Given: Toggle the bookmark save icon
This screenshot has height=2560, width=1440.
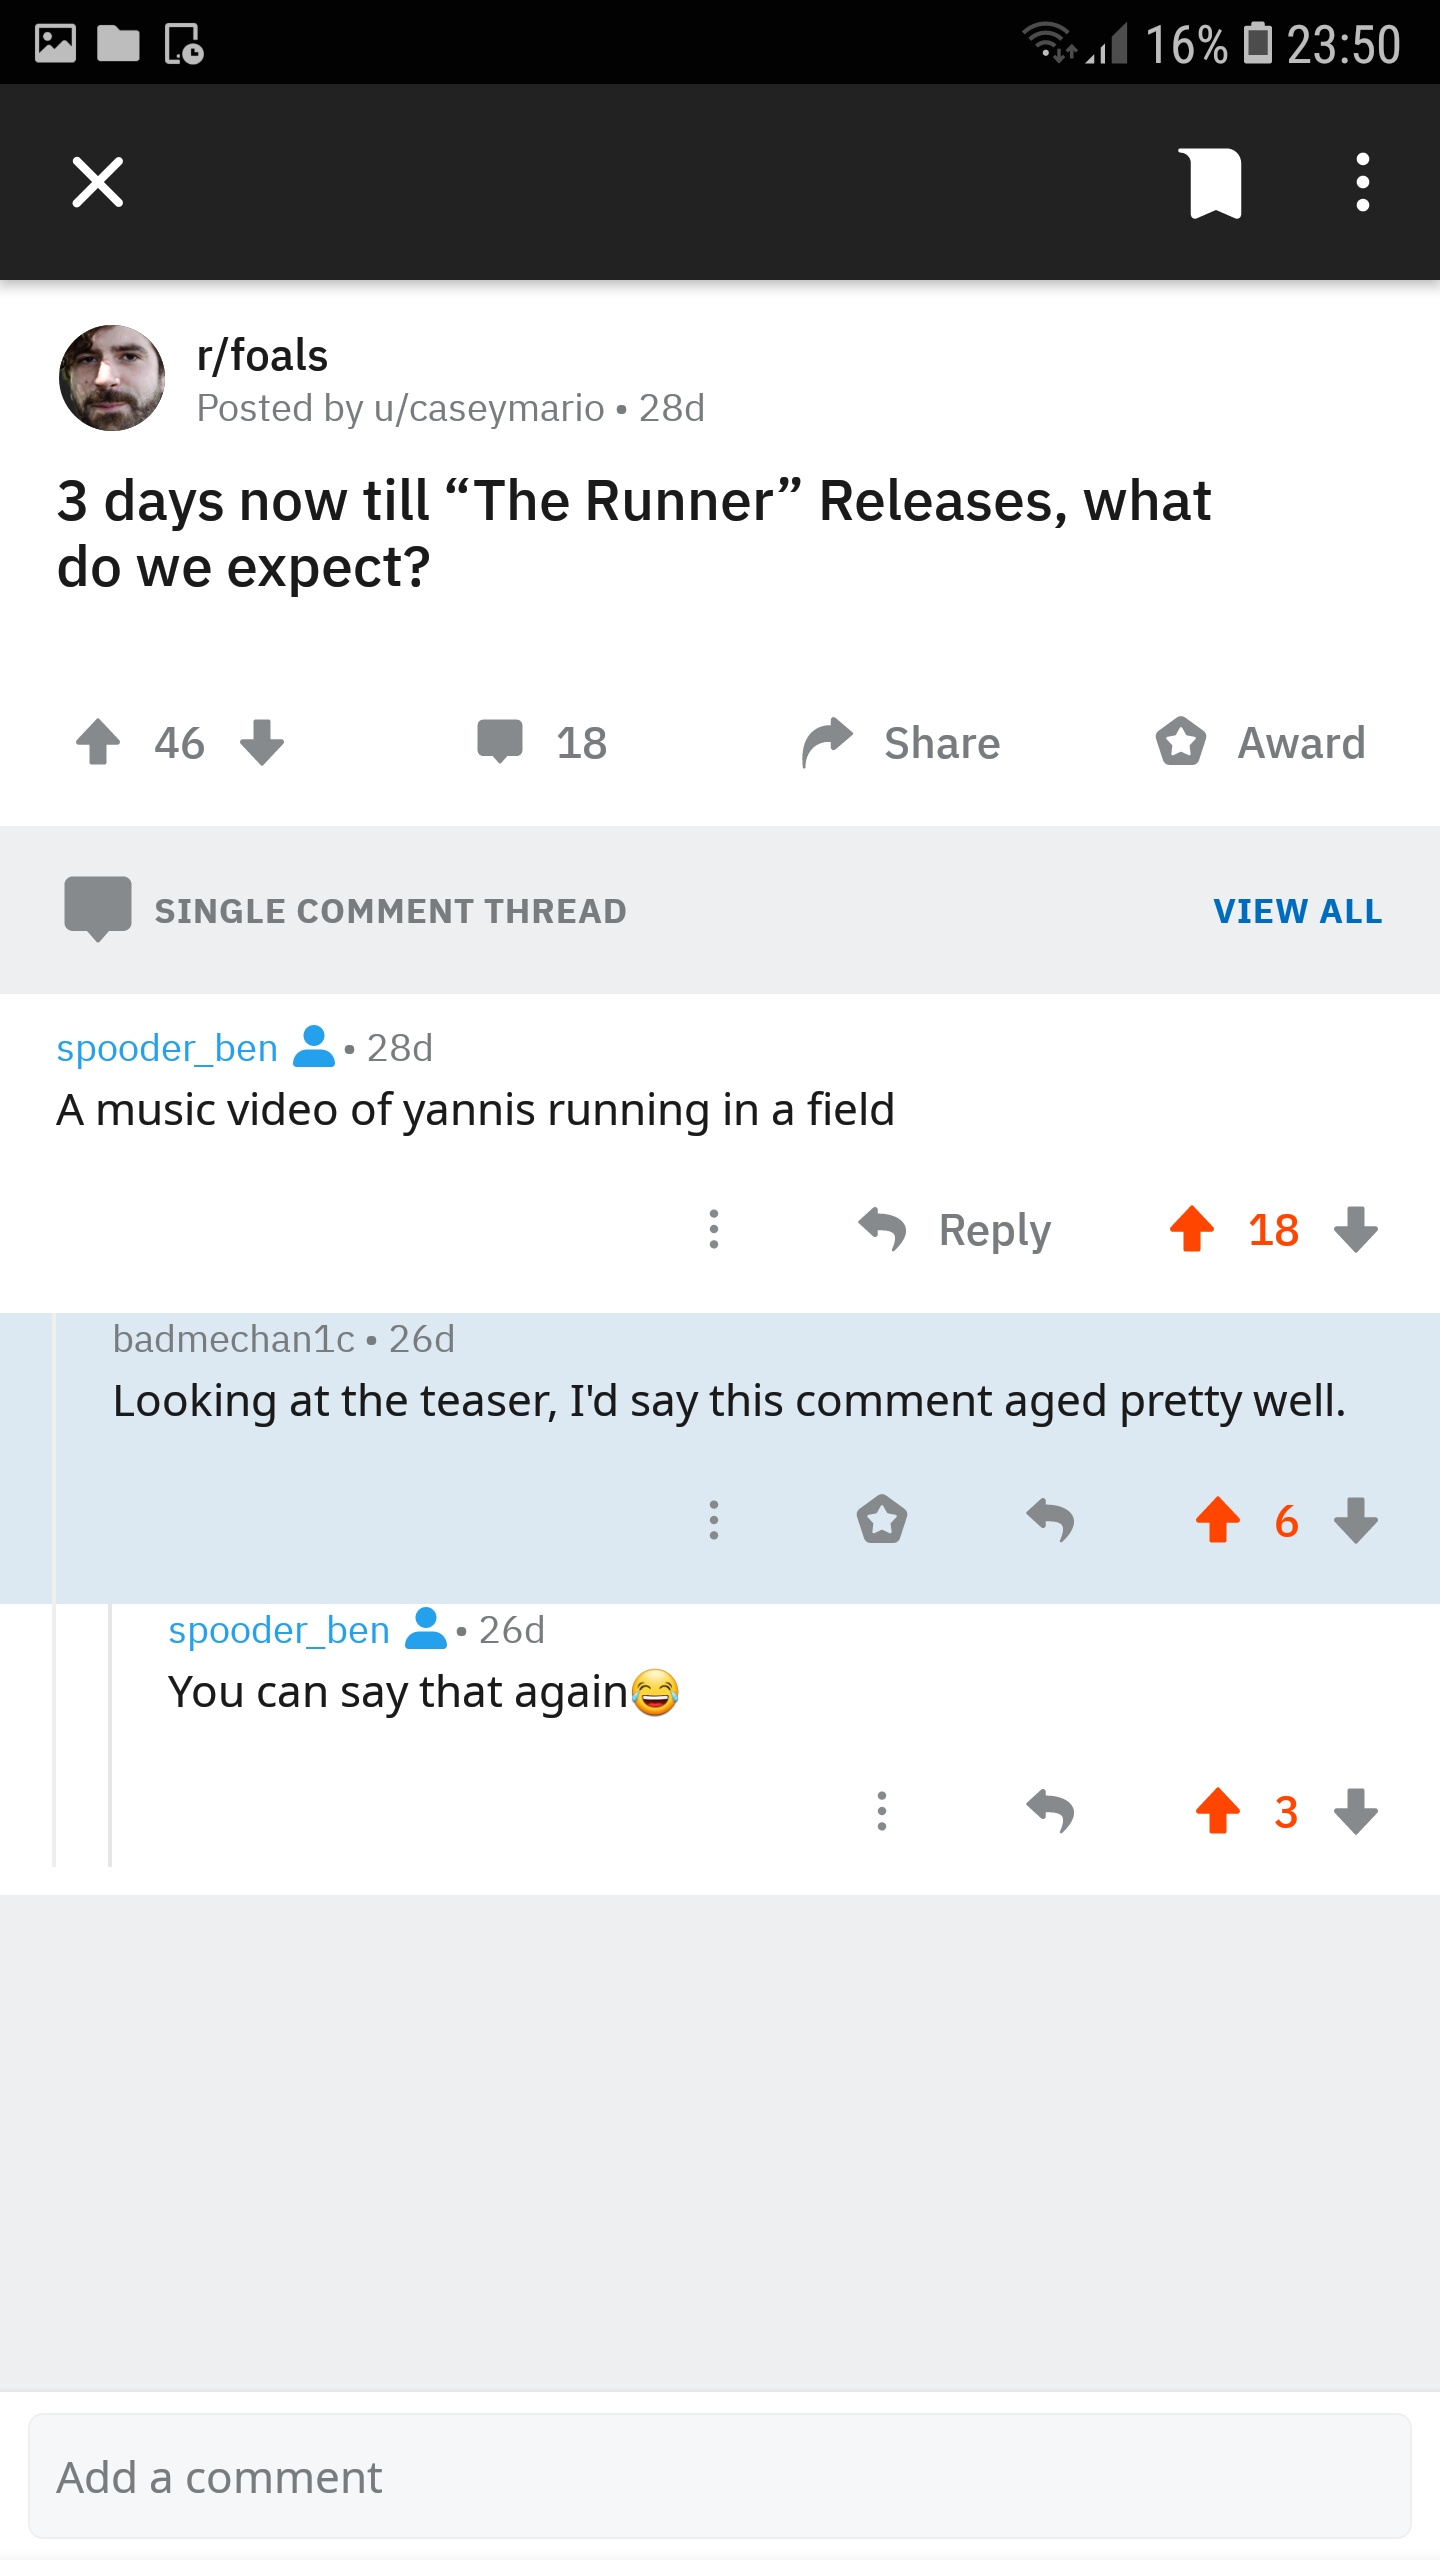Looking at the screenshot, I should pyautogui.click(x=1215, y=183).
